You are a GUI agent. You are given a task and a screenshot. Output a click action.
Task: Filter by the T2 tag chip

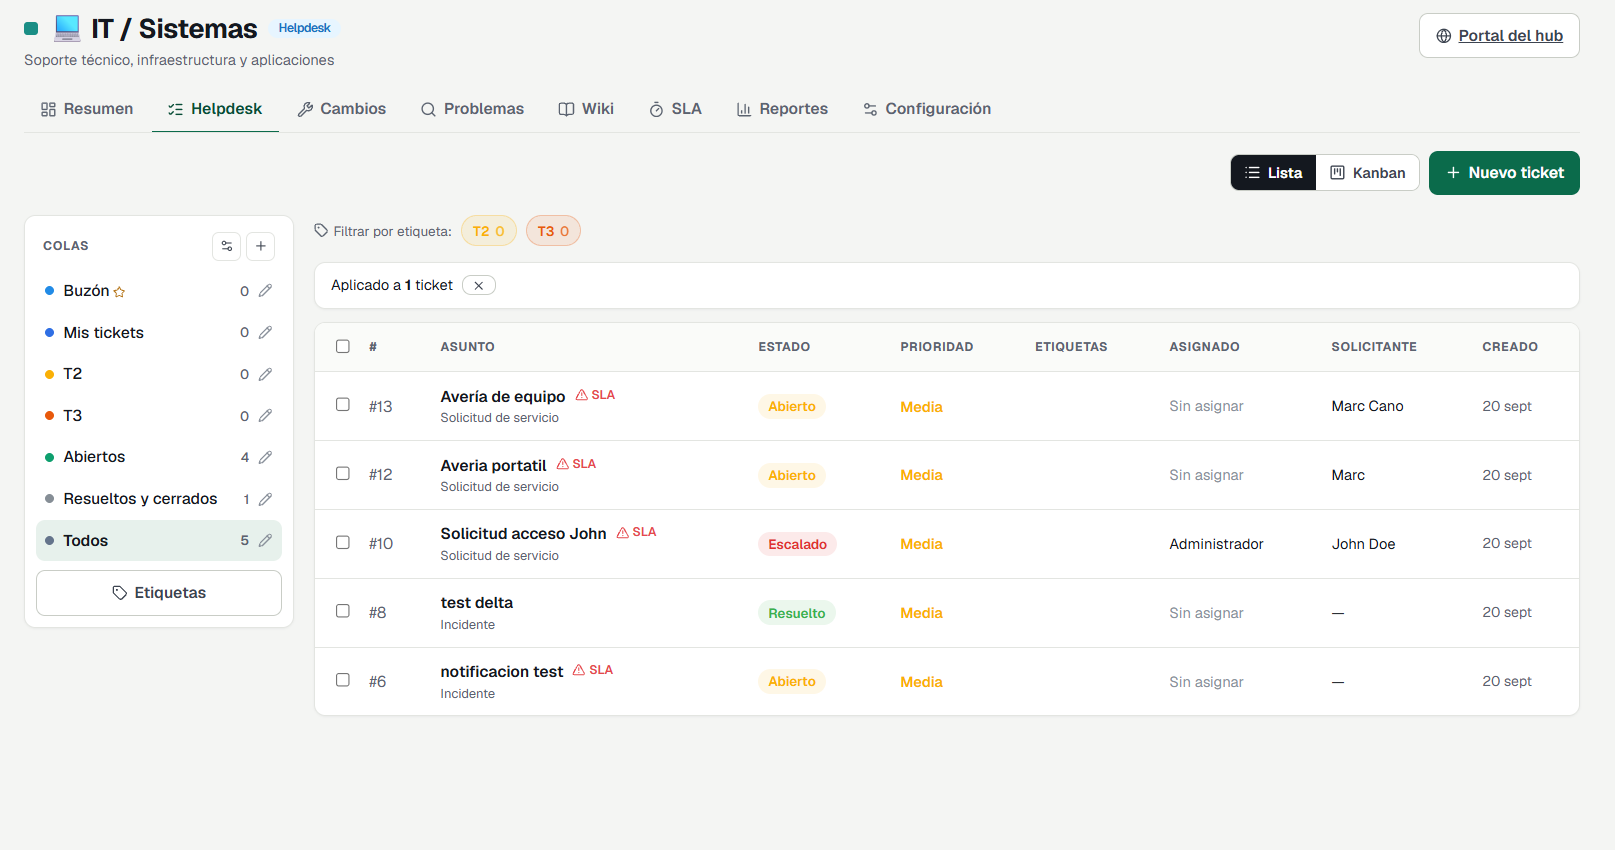tap(489, 231)
